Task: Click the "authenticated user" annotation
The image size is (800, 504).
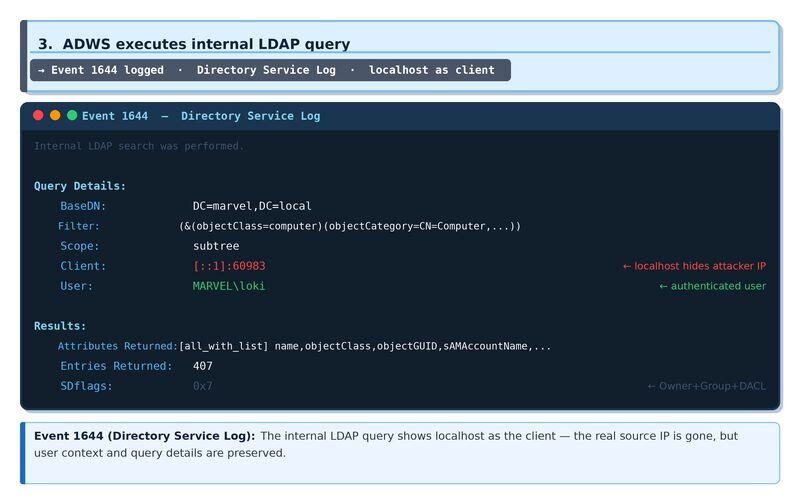Action: click(x=712, y=286)
